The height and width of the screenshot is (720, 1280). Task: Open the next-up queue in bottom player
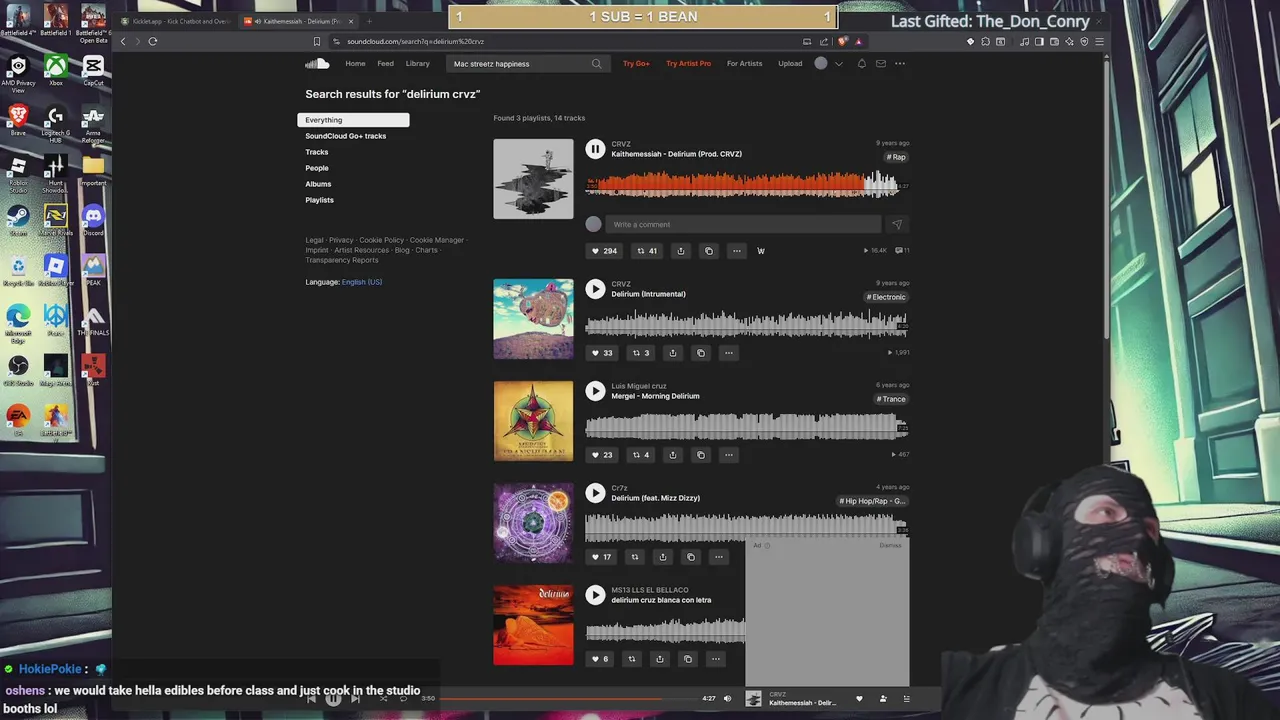coord(907,699)
